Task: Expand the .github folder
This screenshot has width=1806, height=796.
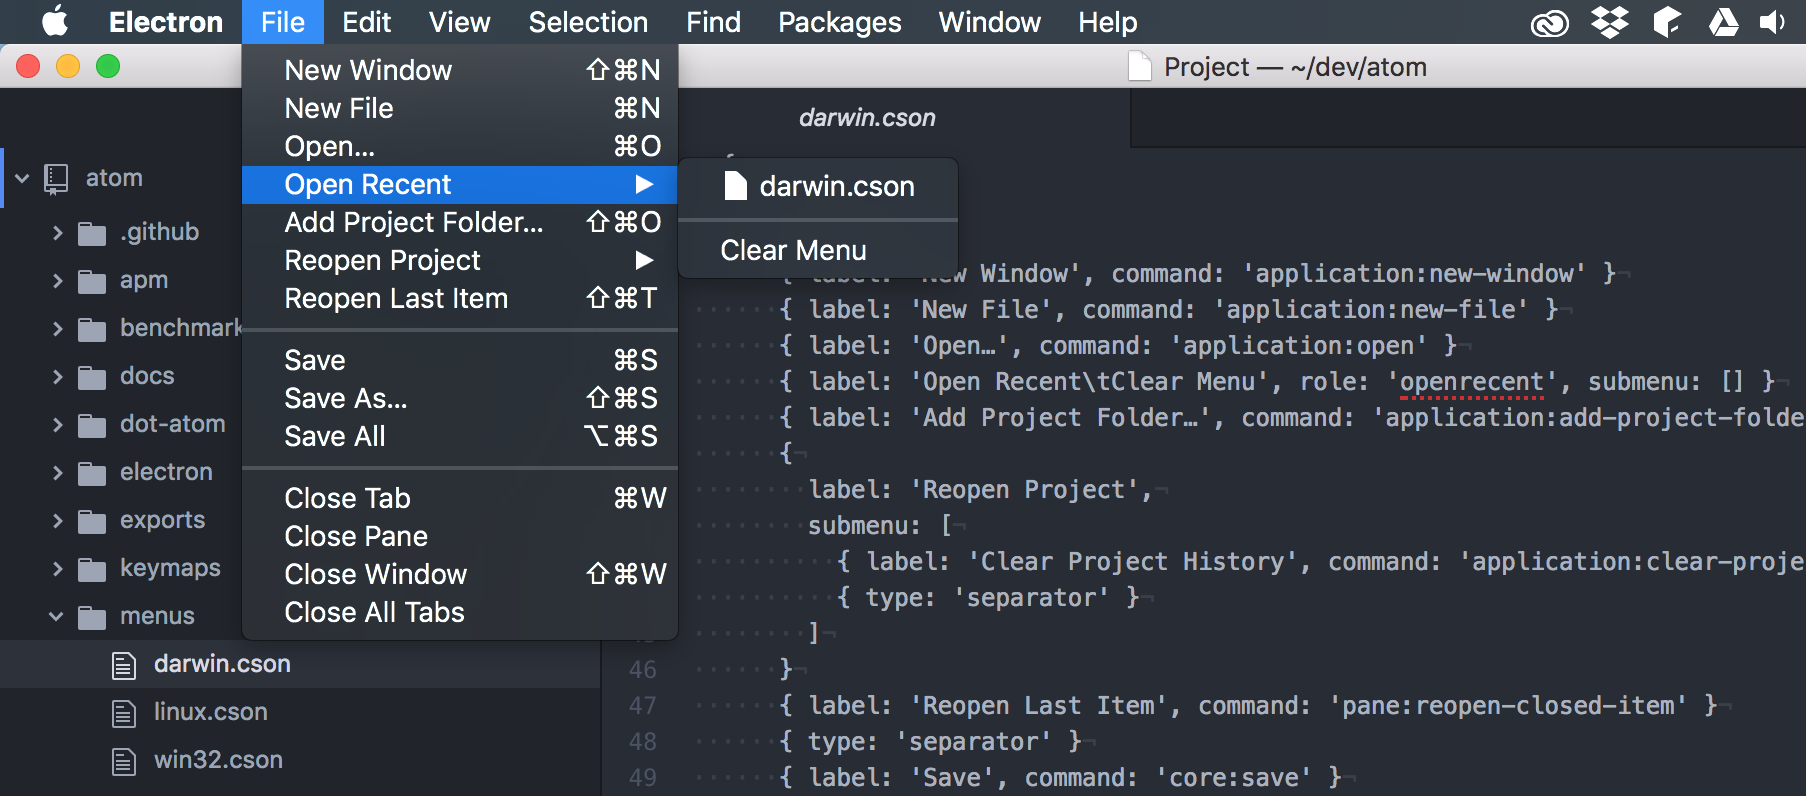Action: click(x=57, y=233)
